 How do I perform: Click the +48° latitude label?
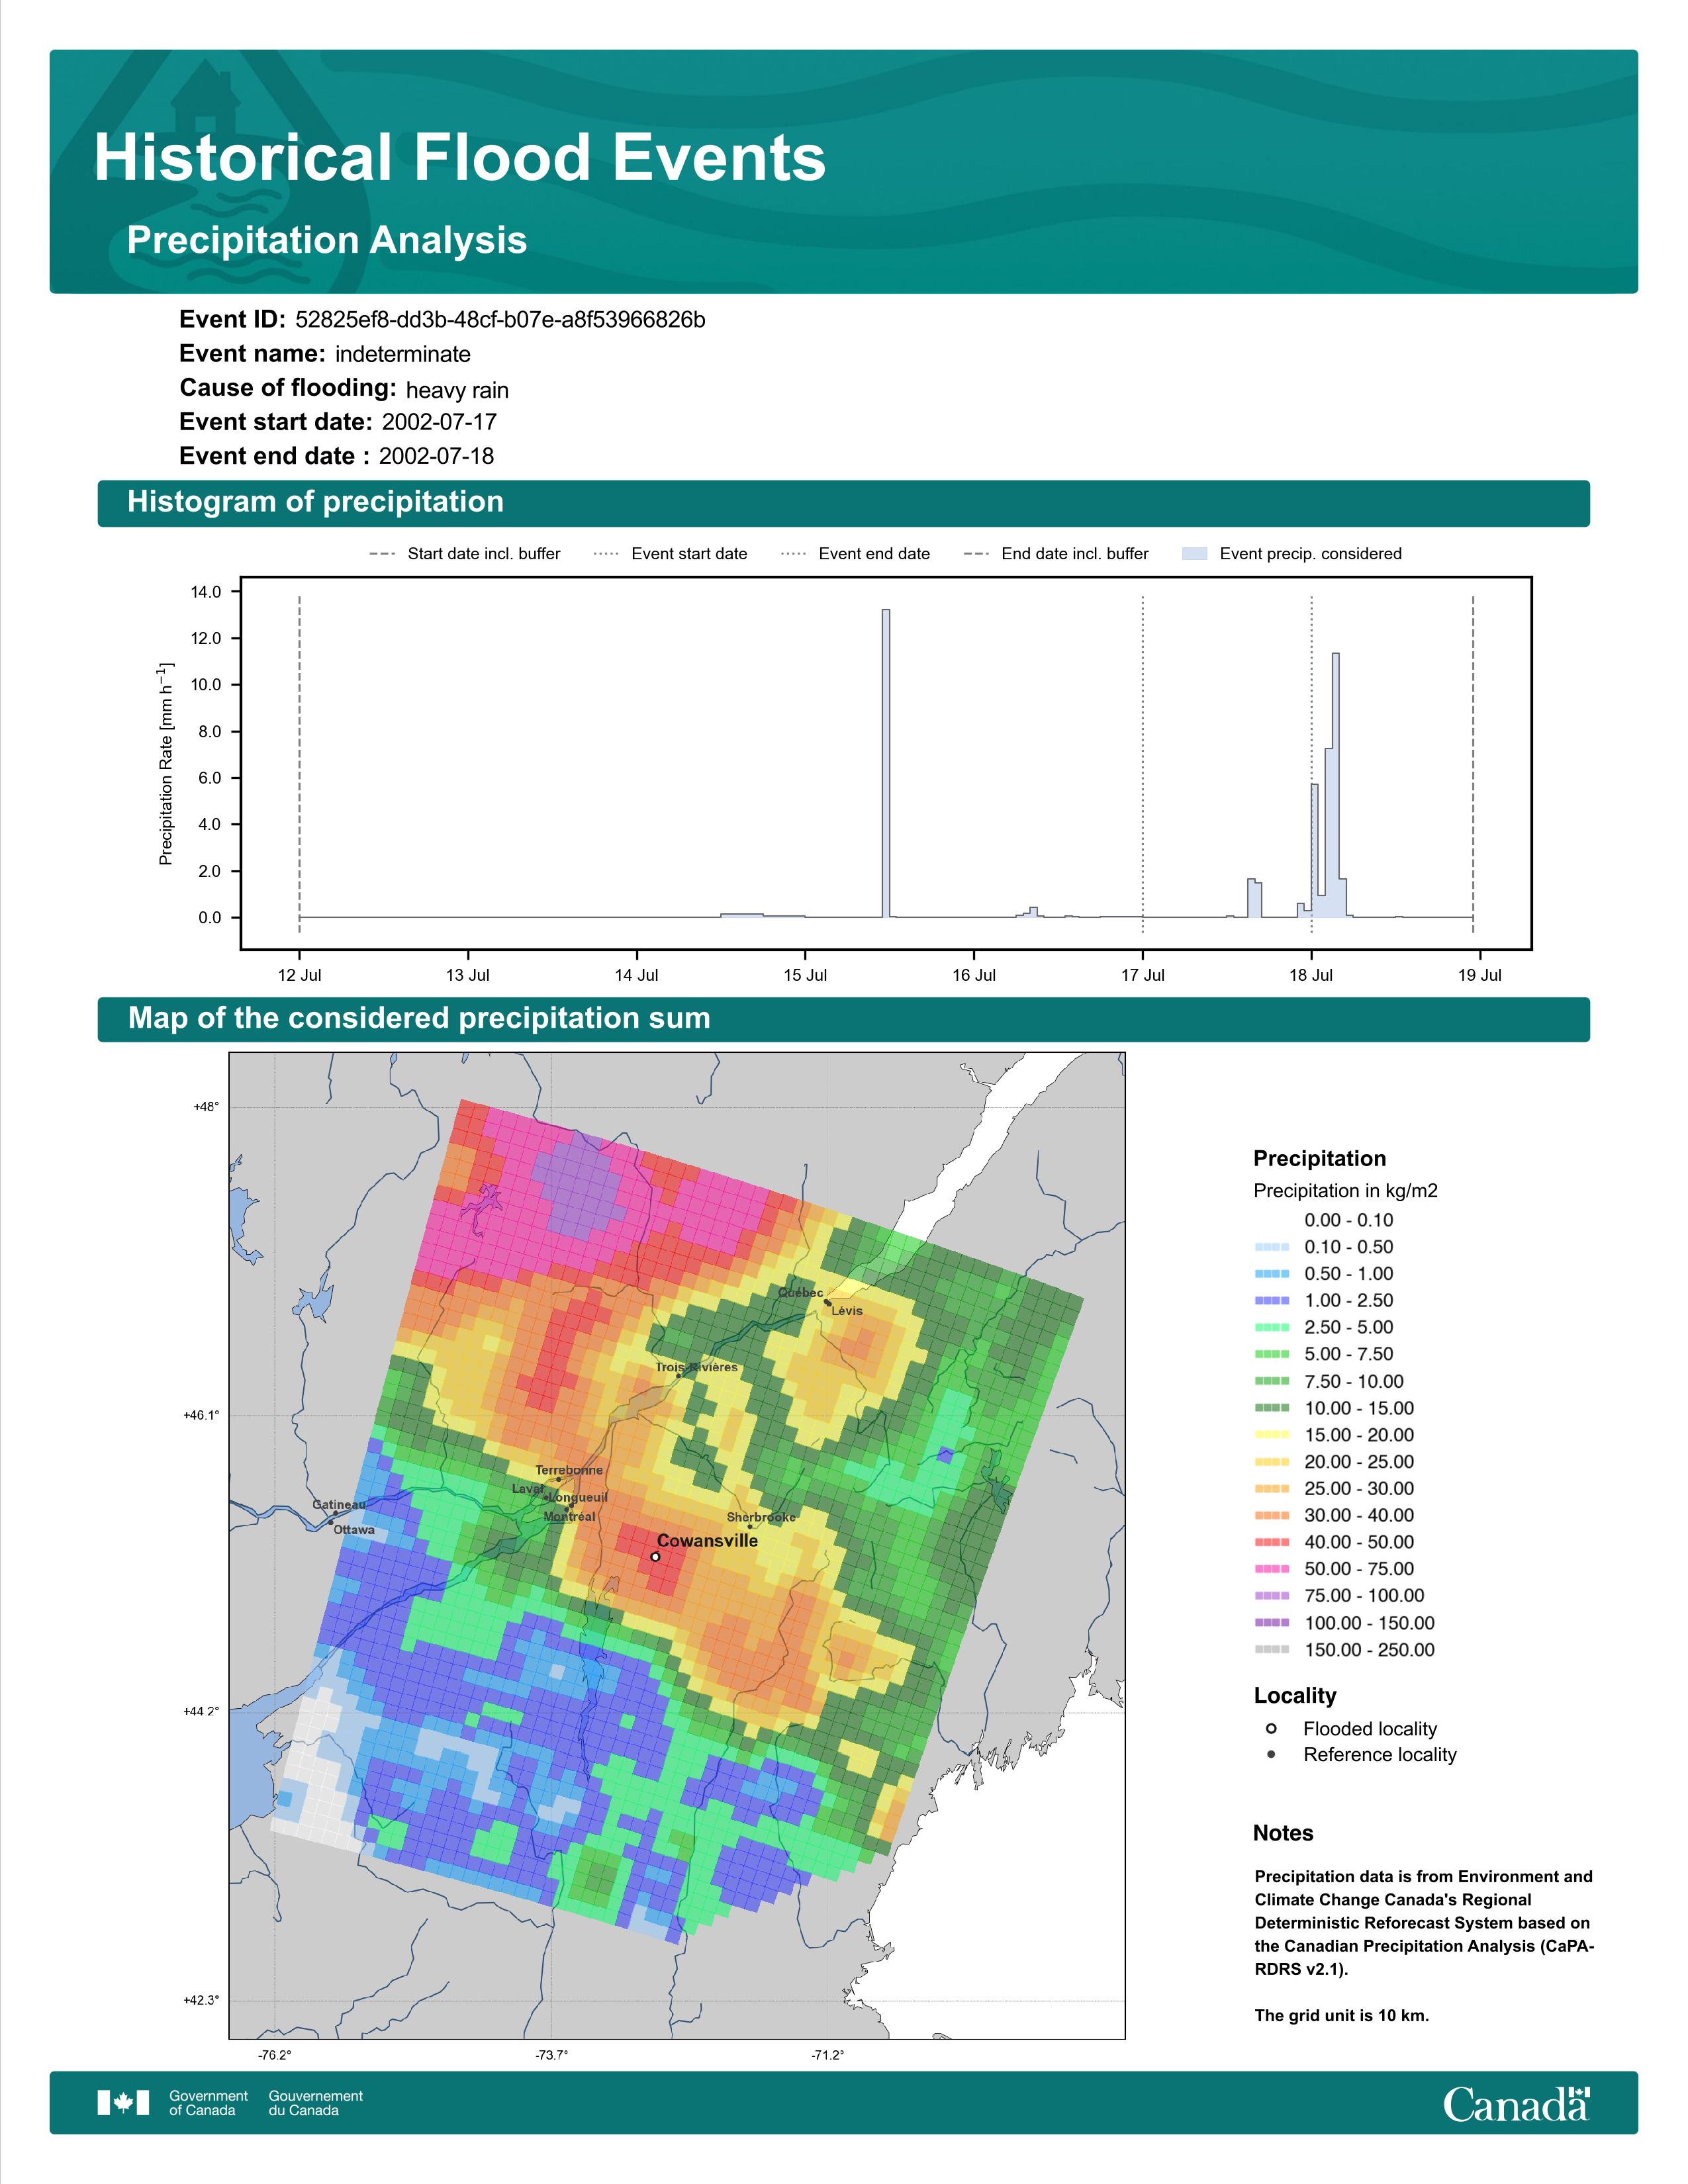(x=206, y=1107)
